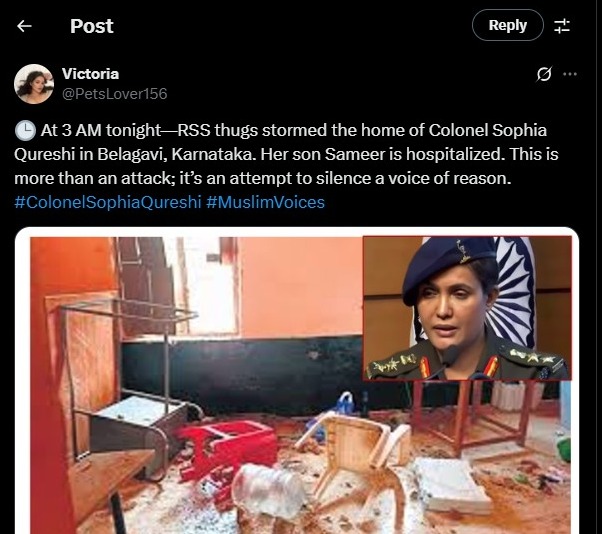The image size is (602, 534).
Task: Open the #MuslimVoices hashtag
Action: coord(265,202)
